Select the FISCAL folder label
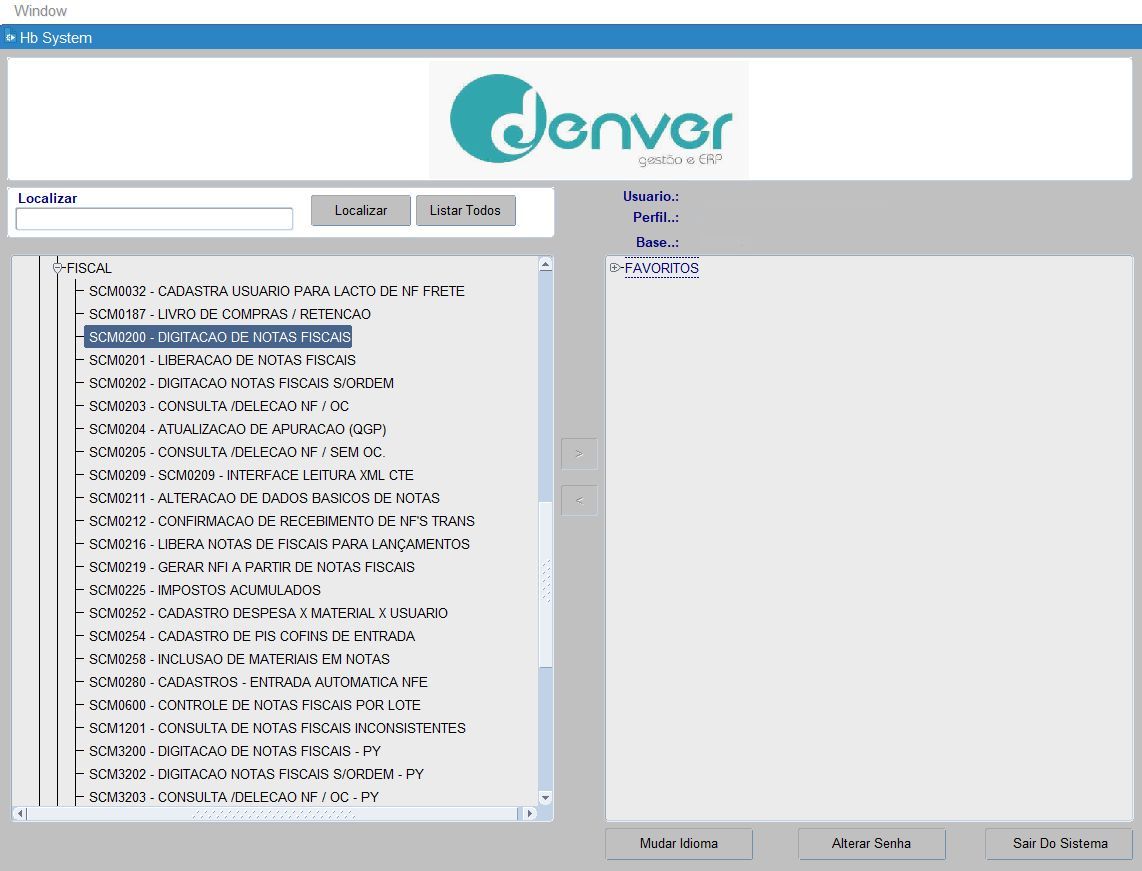The height and width of the screenshot is (871, 1142). tap(89, 268)
